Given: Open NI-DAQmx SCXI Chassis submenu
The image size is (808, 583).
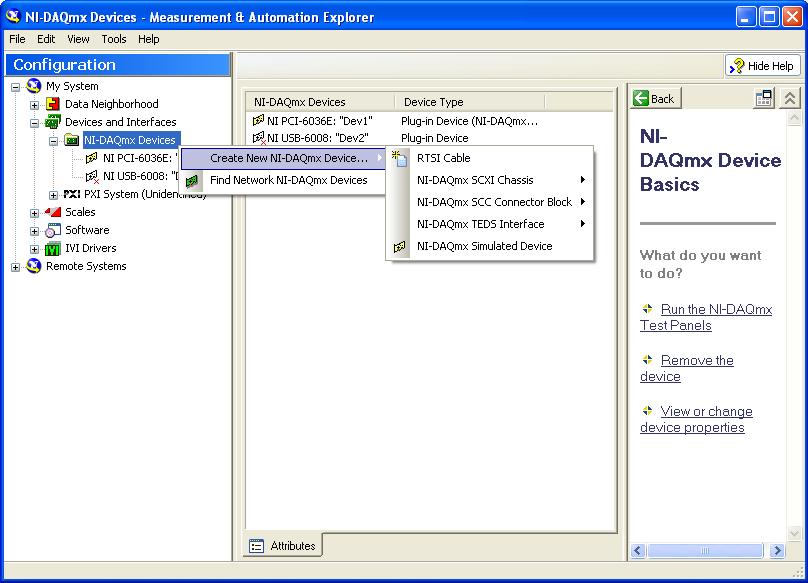Looking at the screenshot, I should (x=490, y=180).
